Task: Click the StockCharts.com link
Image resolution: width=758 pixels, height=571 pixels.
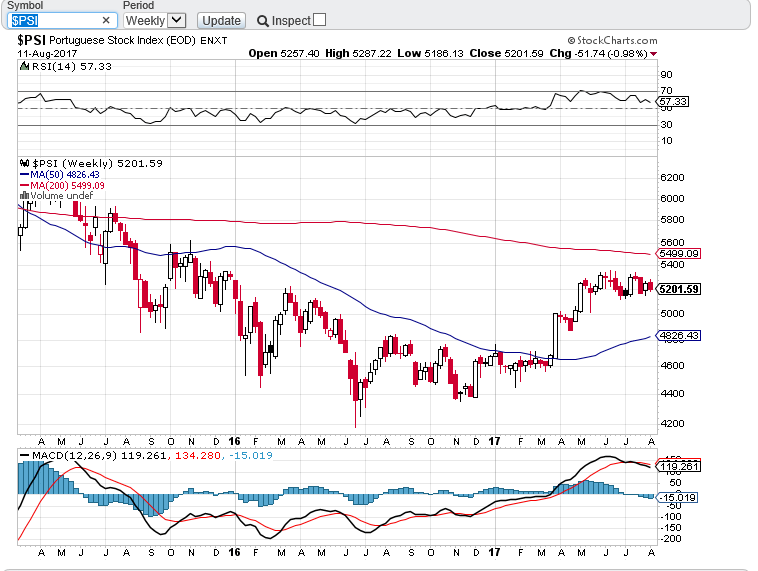Action: tap(612, 41)
